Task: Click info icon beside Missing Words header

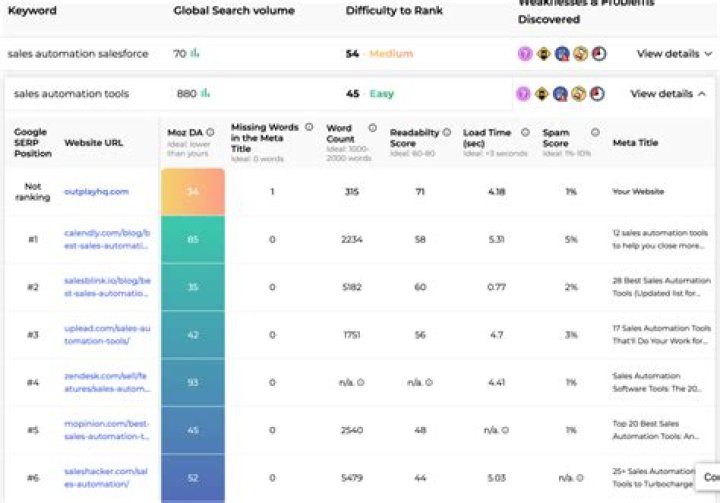Action: pos(309,127)
